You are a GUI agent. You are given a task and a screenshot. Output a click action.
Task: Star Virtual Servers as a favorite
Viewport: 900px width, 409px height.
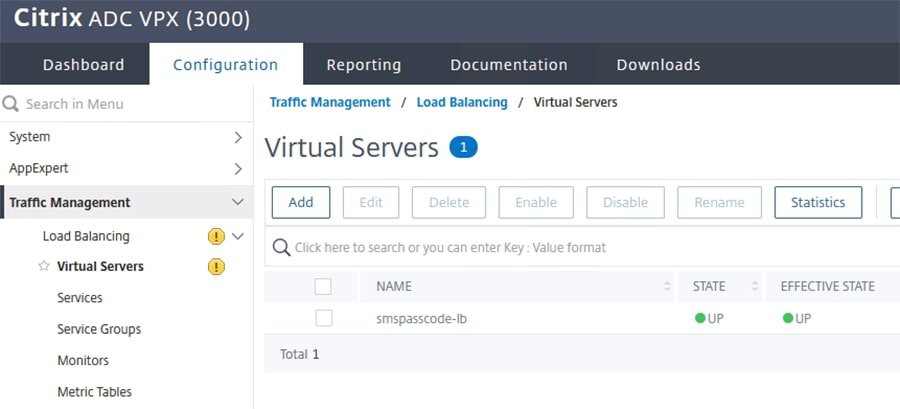(x=43, y=266)
